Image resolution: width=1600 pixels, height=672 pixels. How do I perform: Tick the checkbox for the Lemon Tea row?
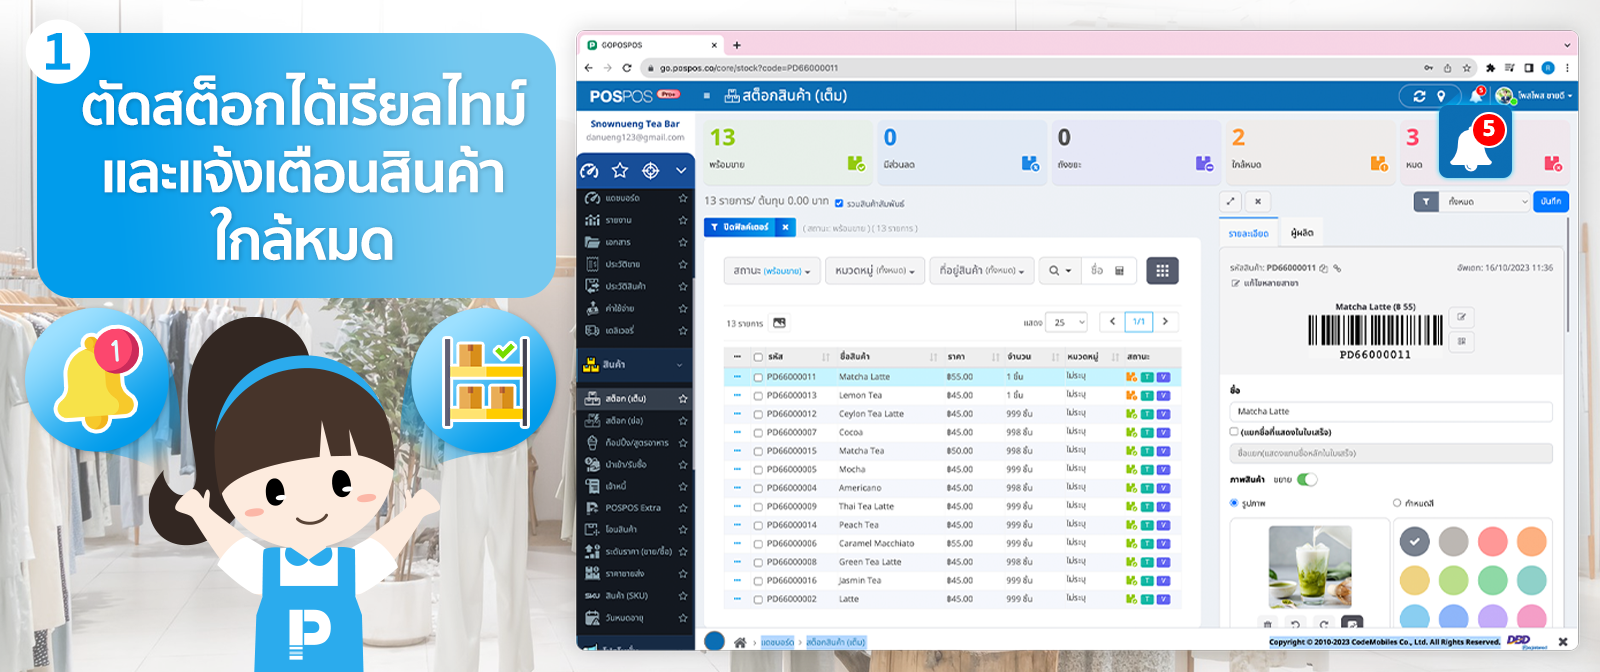coord(758,396)
